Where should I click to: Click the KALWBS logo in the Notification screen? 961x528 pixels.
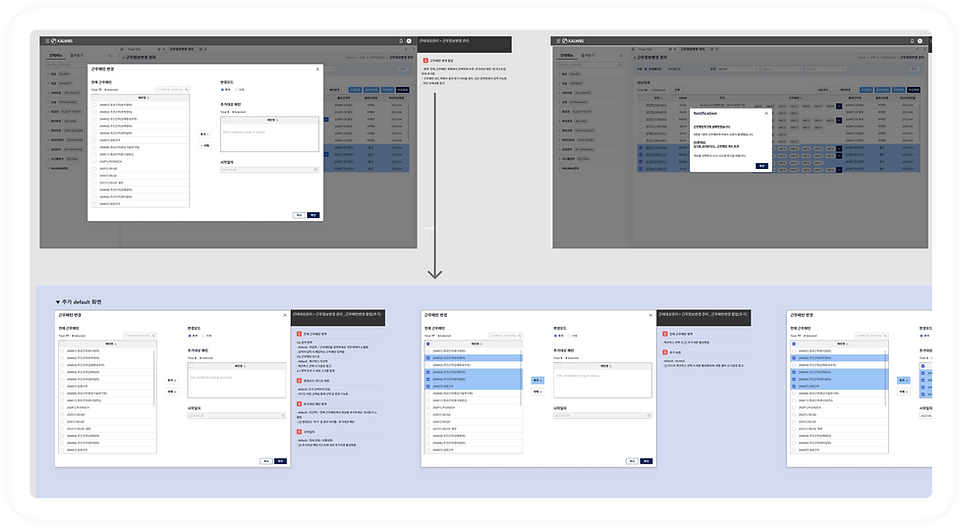(573, 41)
